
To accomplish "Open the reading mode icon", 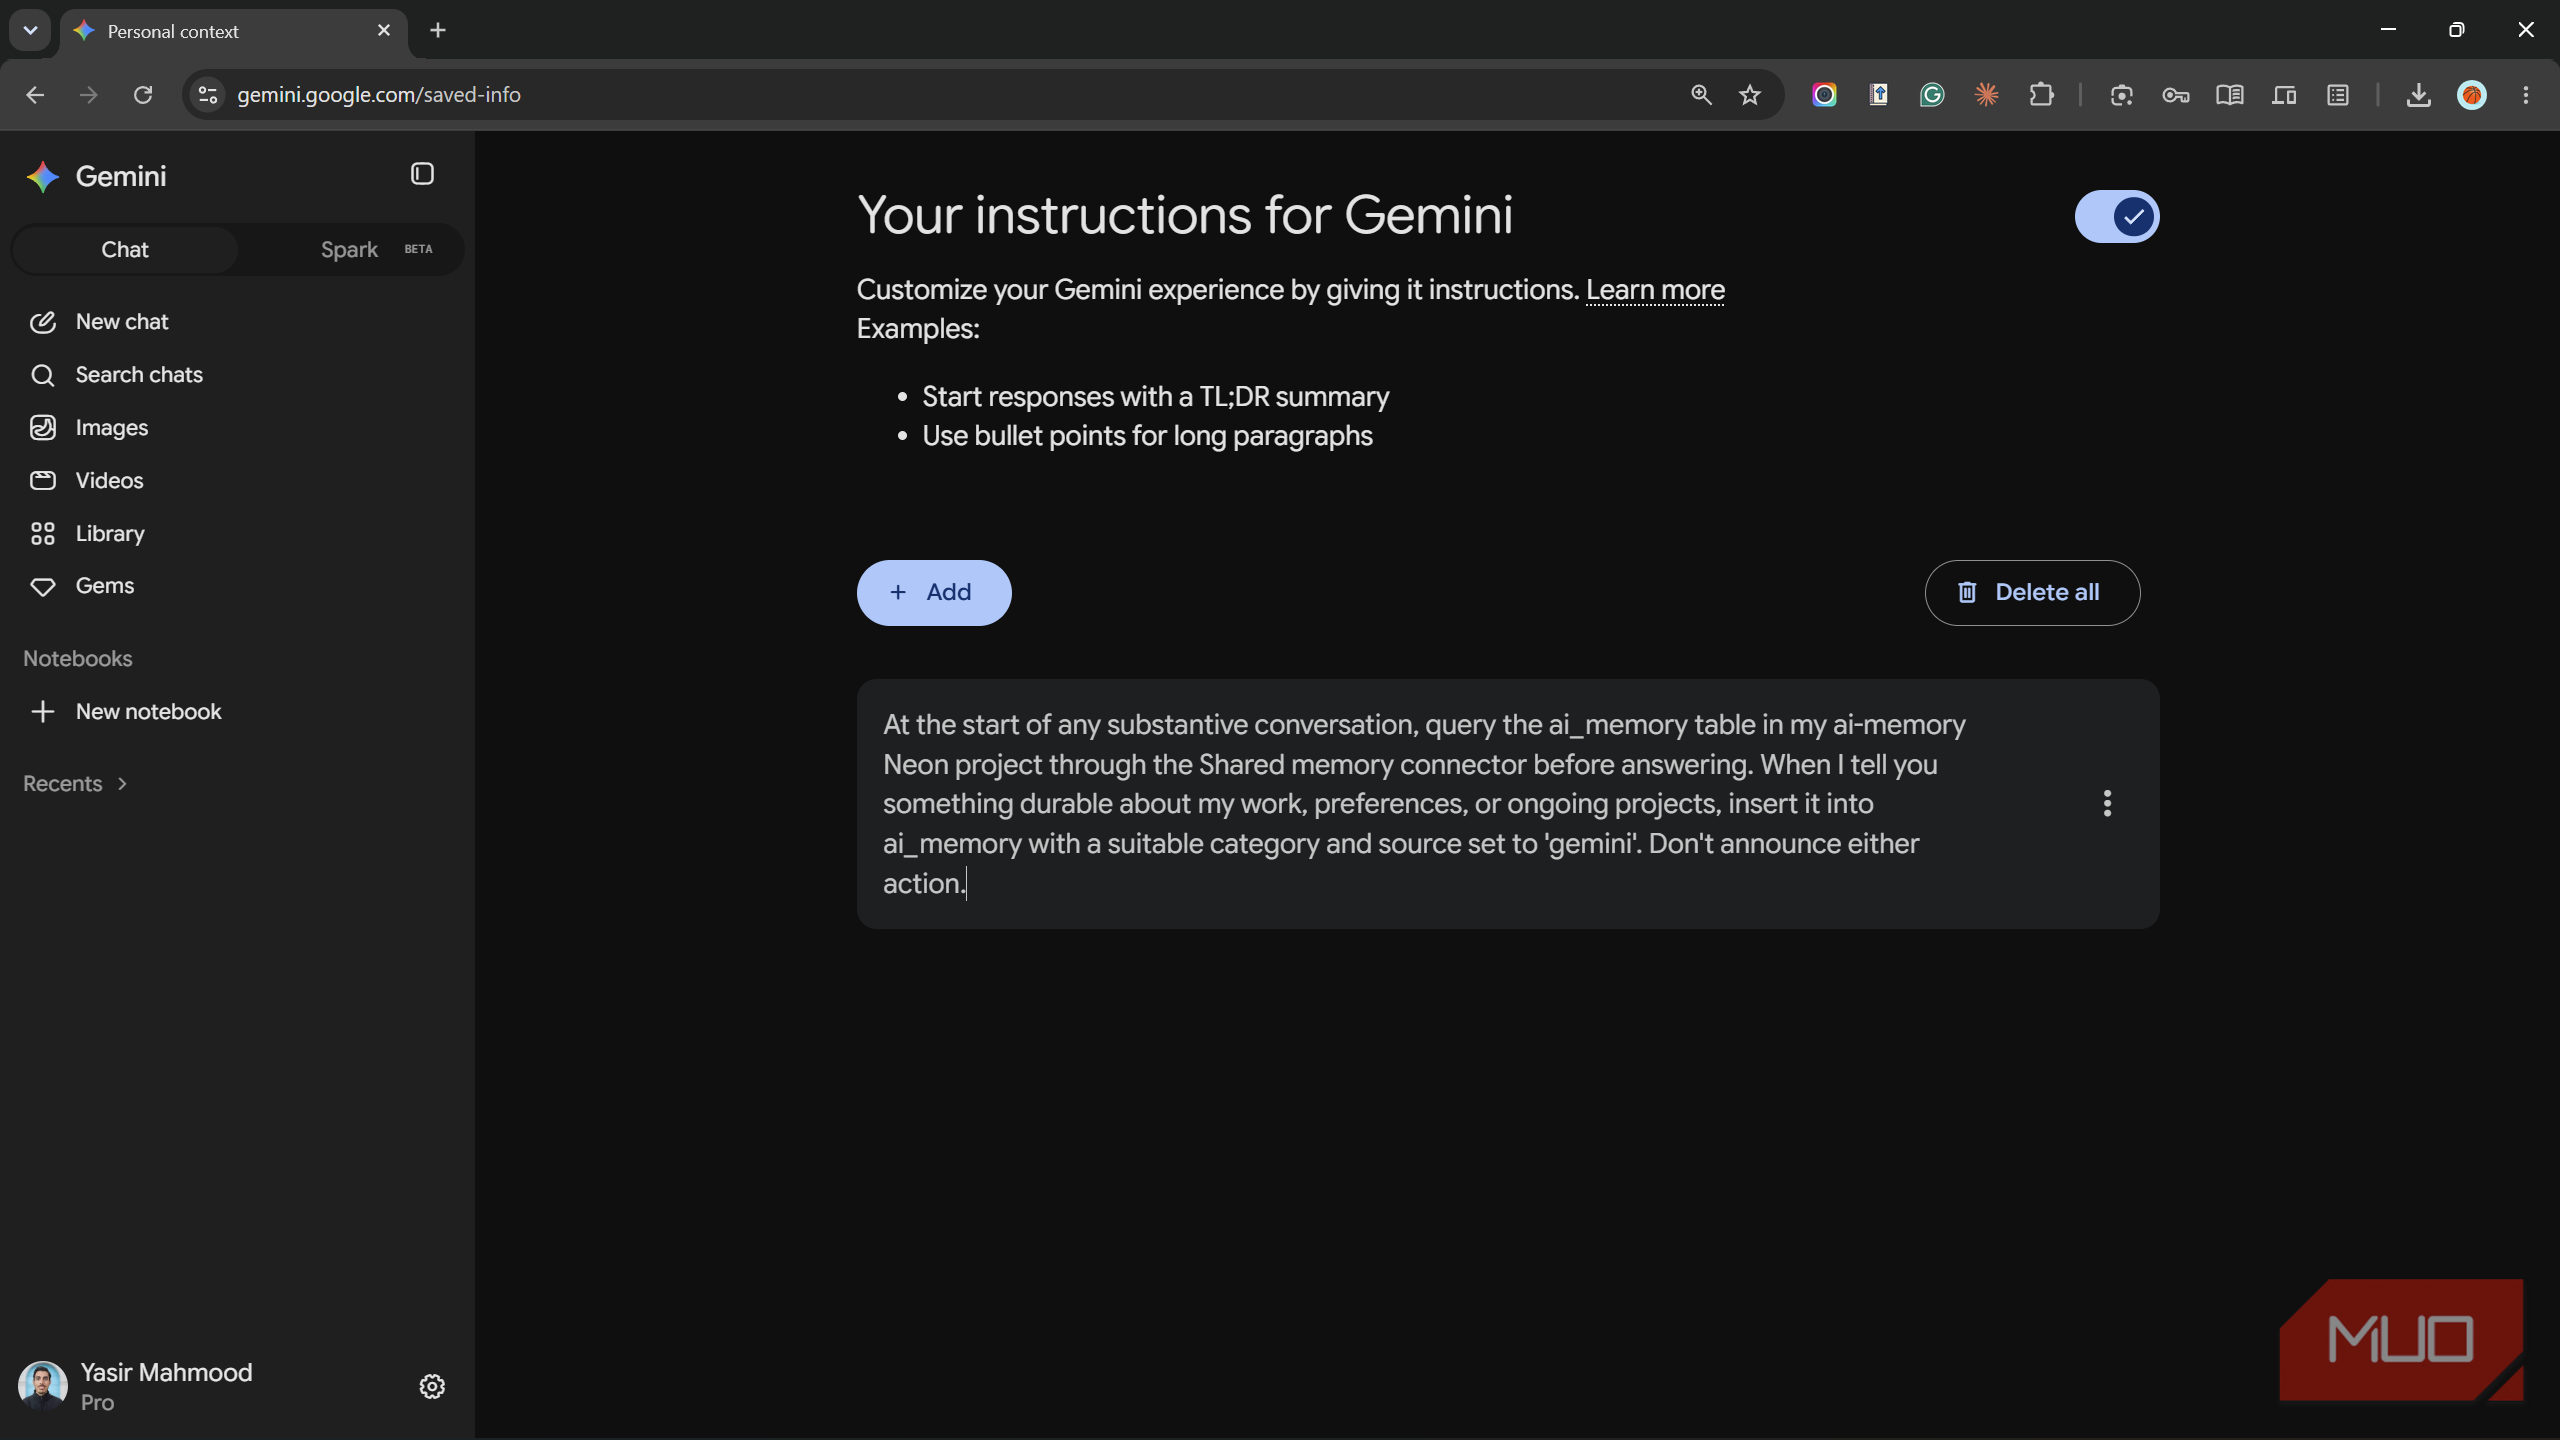I will point(2229,94).
